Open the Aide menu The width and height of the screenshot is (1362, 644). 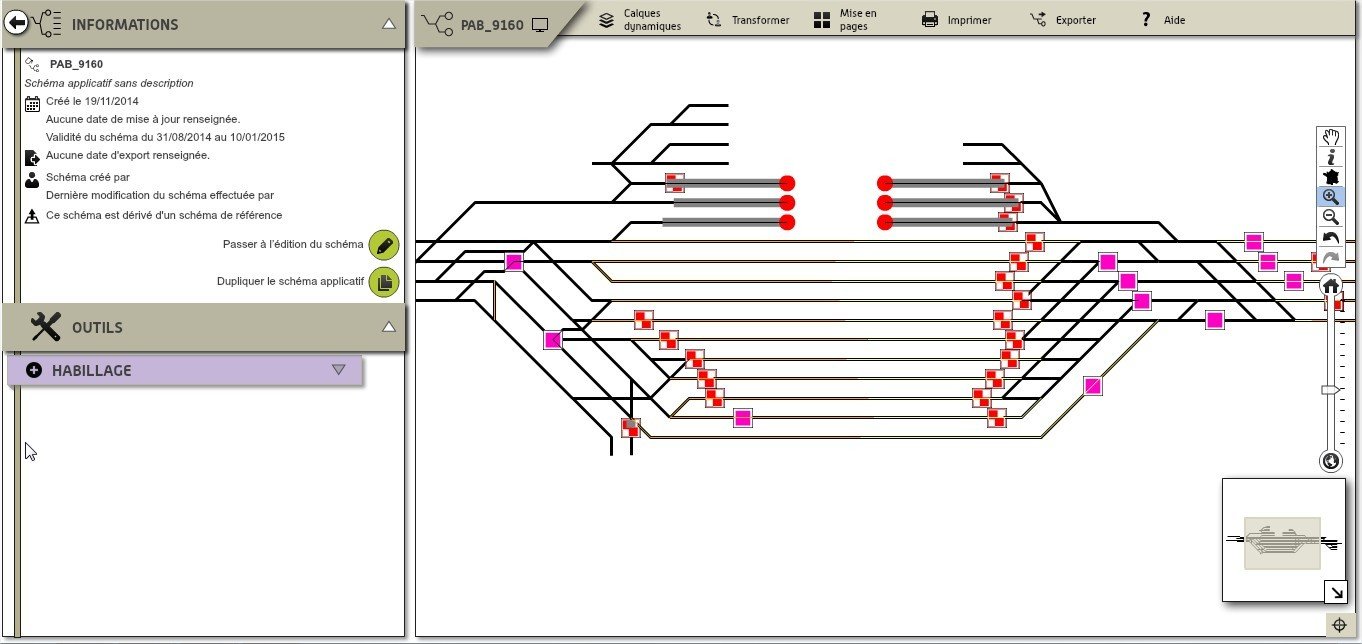(1163, 20)
